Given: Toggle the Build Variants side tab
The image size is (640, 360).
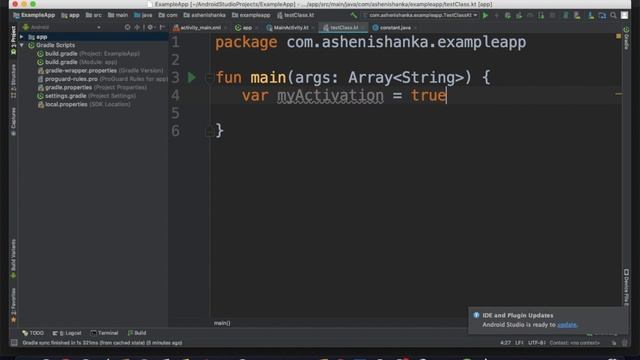Looking at the screenshot, I should pyautogui.click(x=13, y=259).
